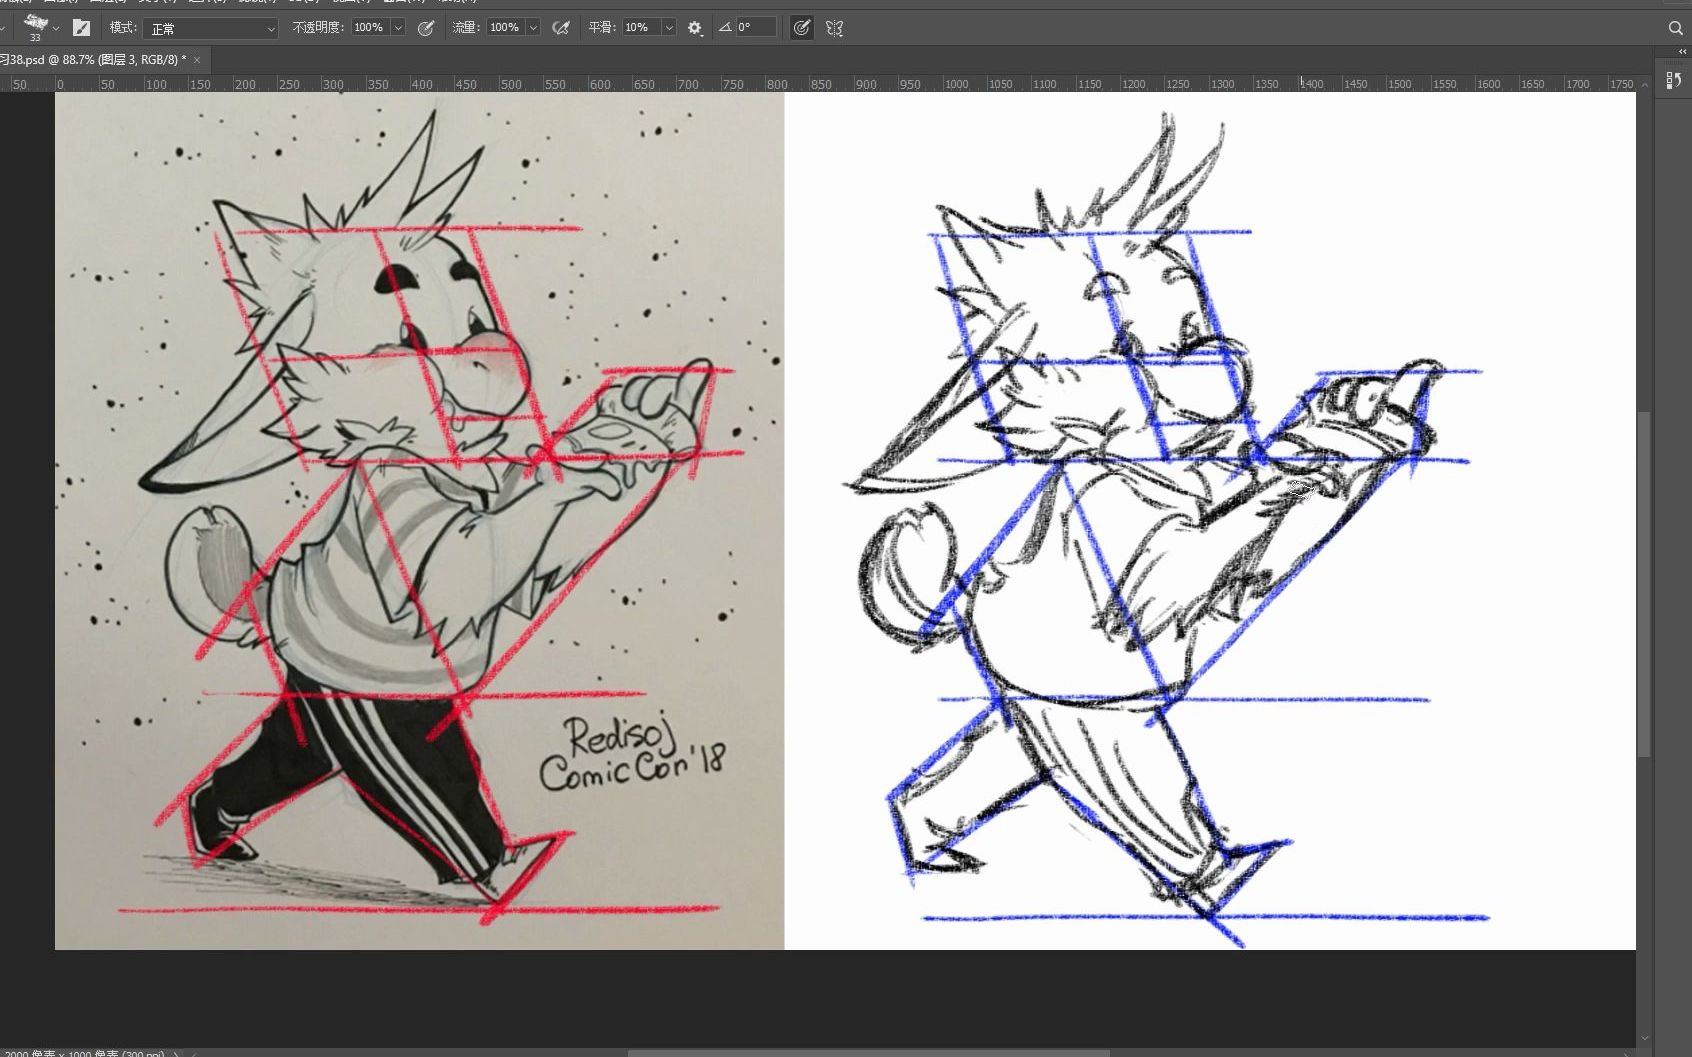Click the 流量 flow label
This screenshot has width=1692, height=1057.
(466, 28)
